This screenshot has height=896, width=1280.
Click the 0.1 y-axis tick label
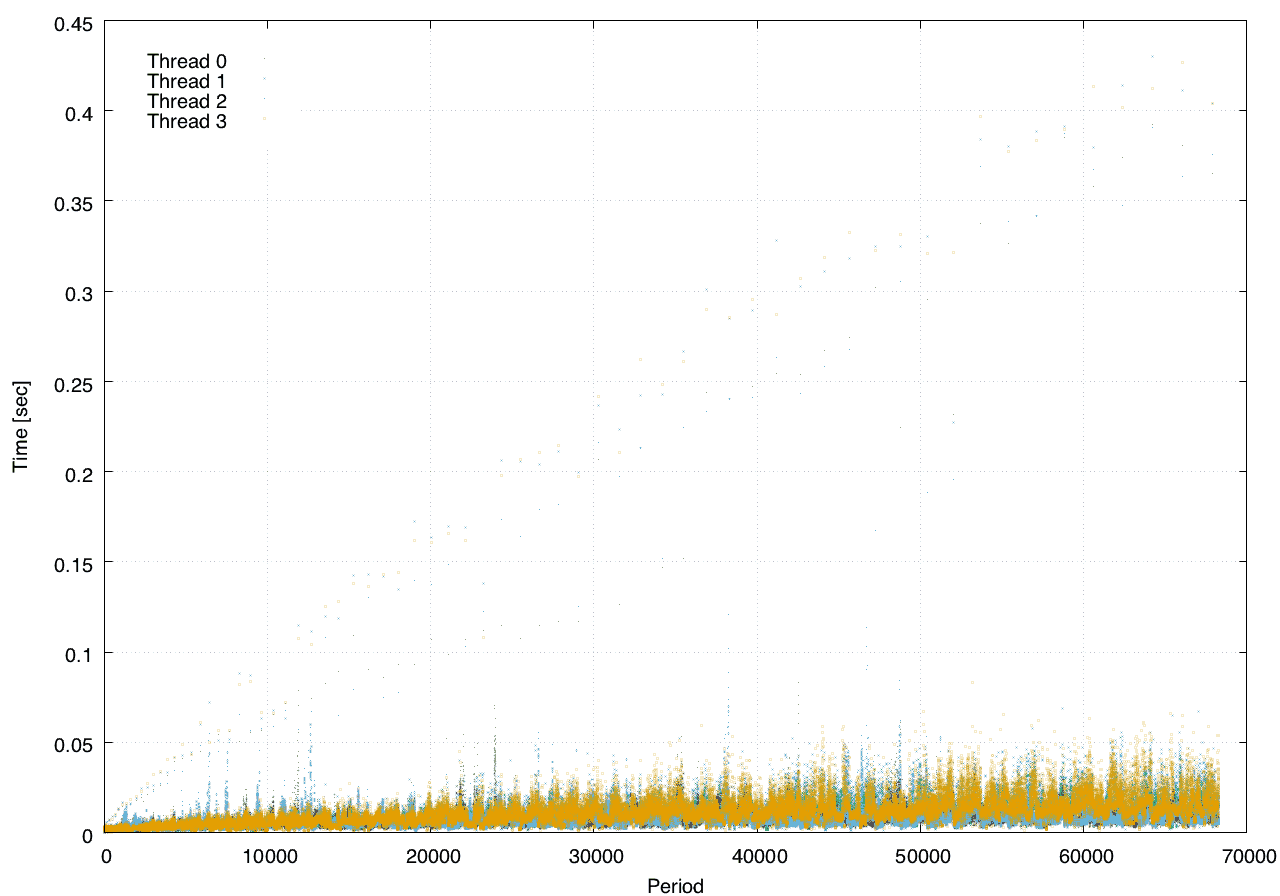[x=78, y=653]
